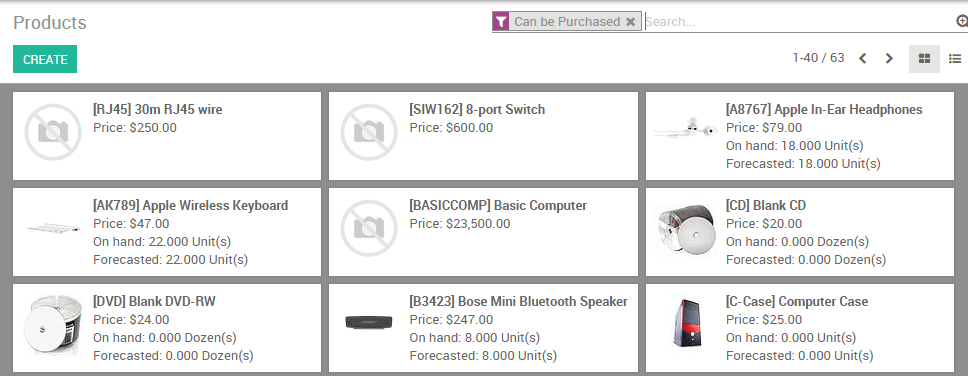The width and height of the screenshot is (968, 376).
Task: Go to next page of products
Action: [x=889, y=59]
